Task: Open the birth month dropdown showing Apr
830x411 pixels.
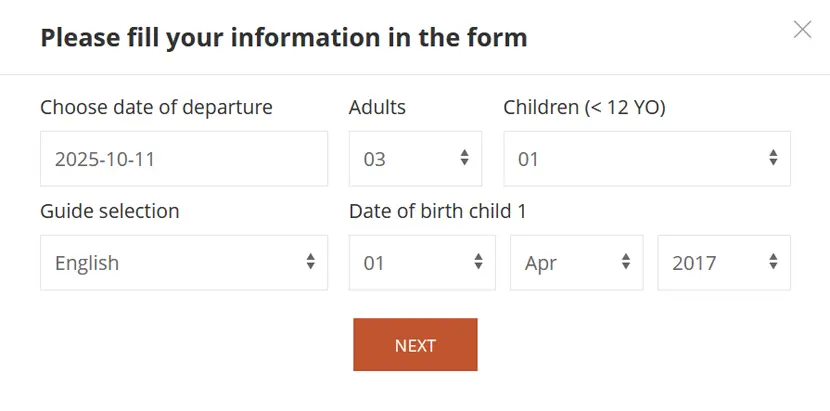Action: coord(576,263)
